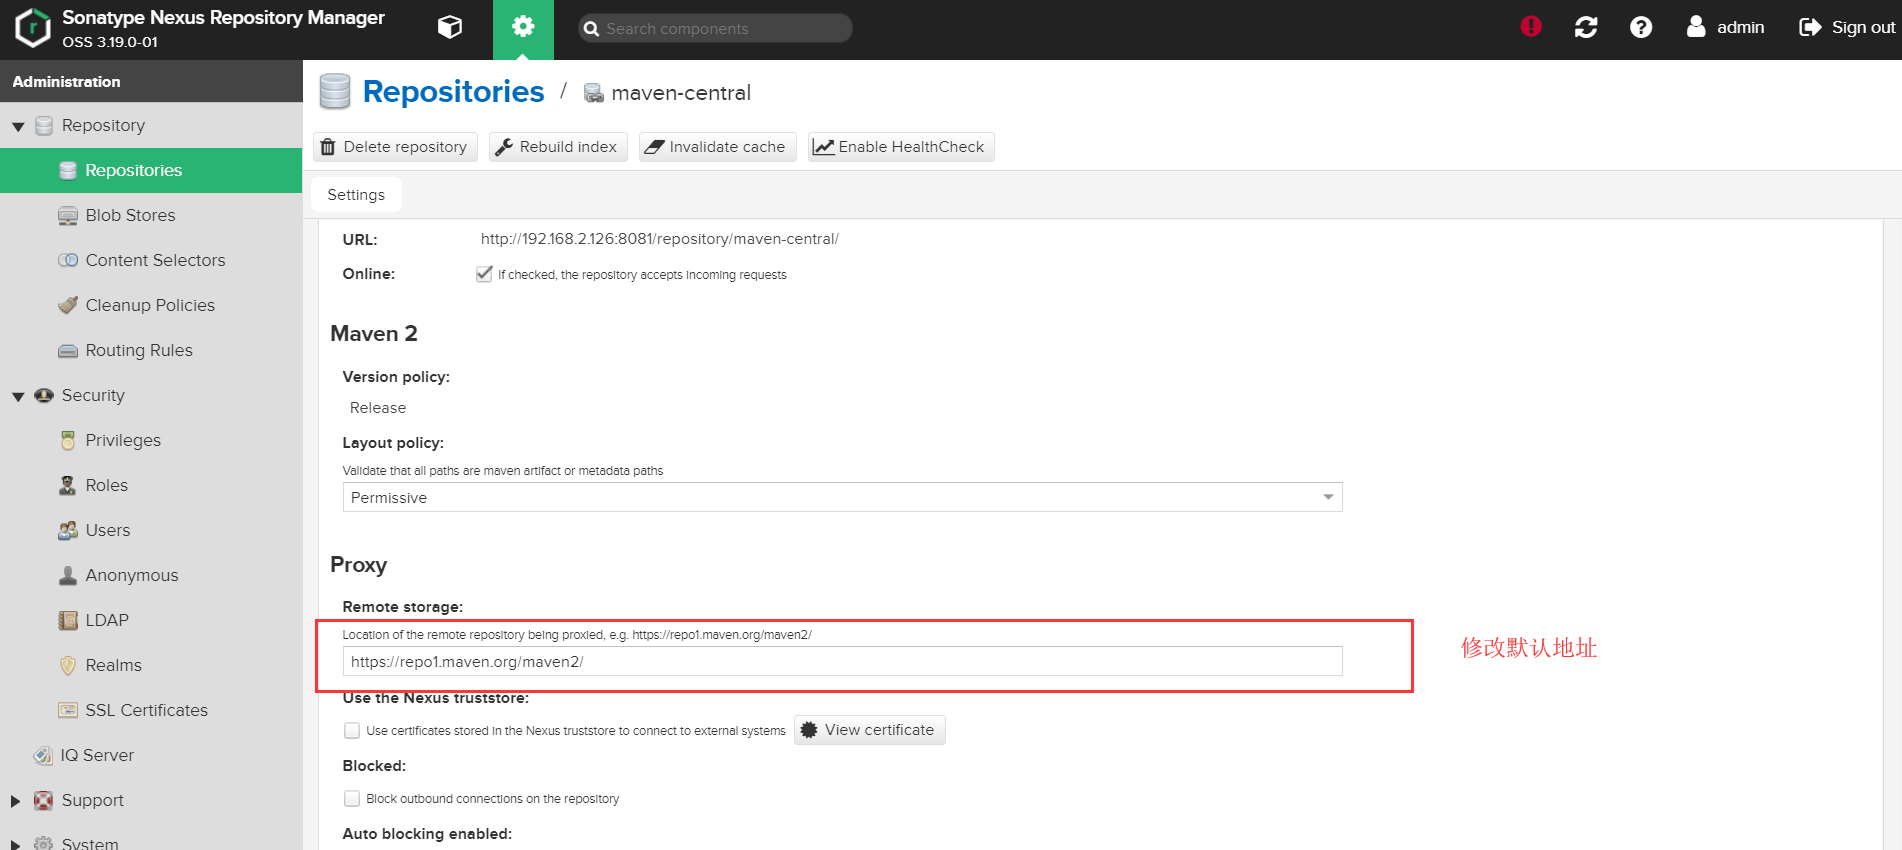Click View certificate button
The width and height of the screenshot is (1902, 850).
tap(869, 730)
